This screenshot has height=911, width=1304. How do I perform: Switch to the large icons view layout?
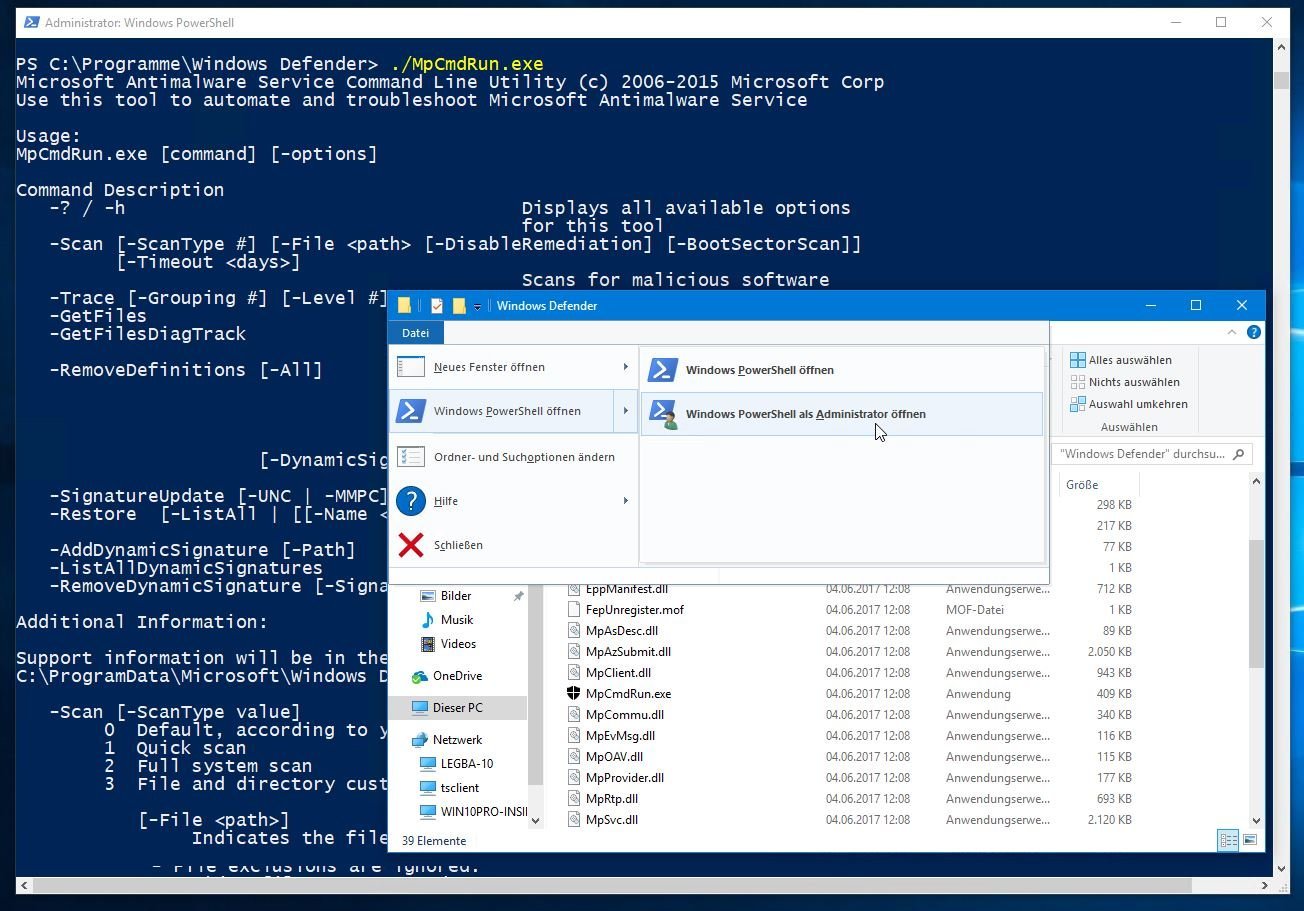click(1250, 841)
